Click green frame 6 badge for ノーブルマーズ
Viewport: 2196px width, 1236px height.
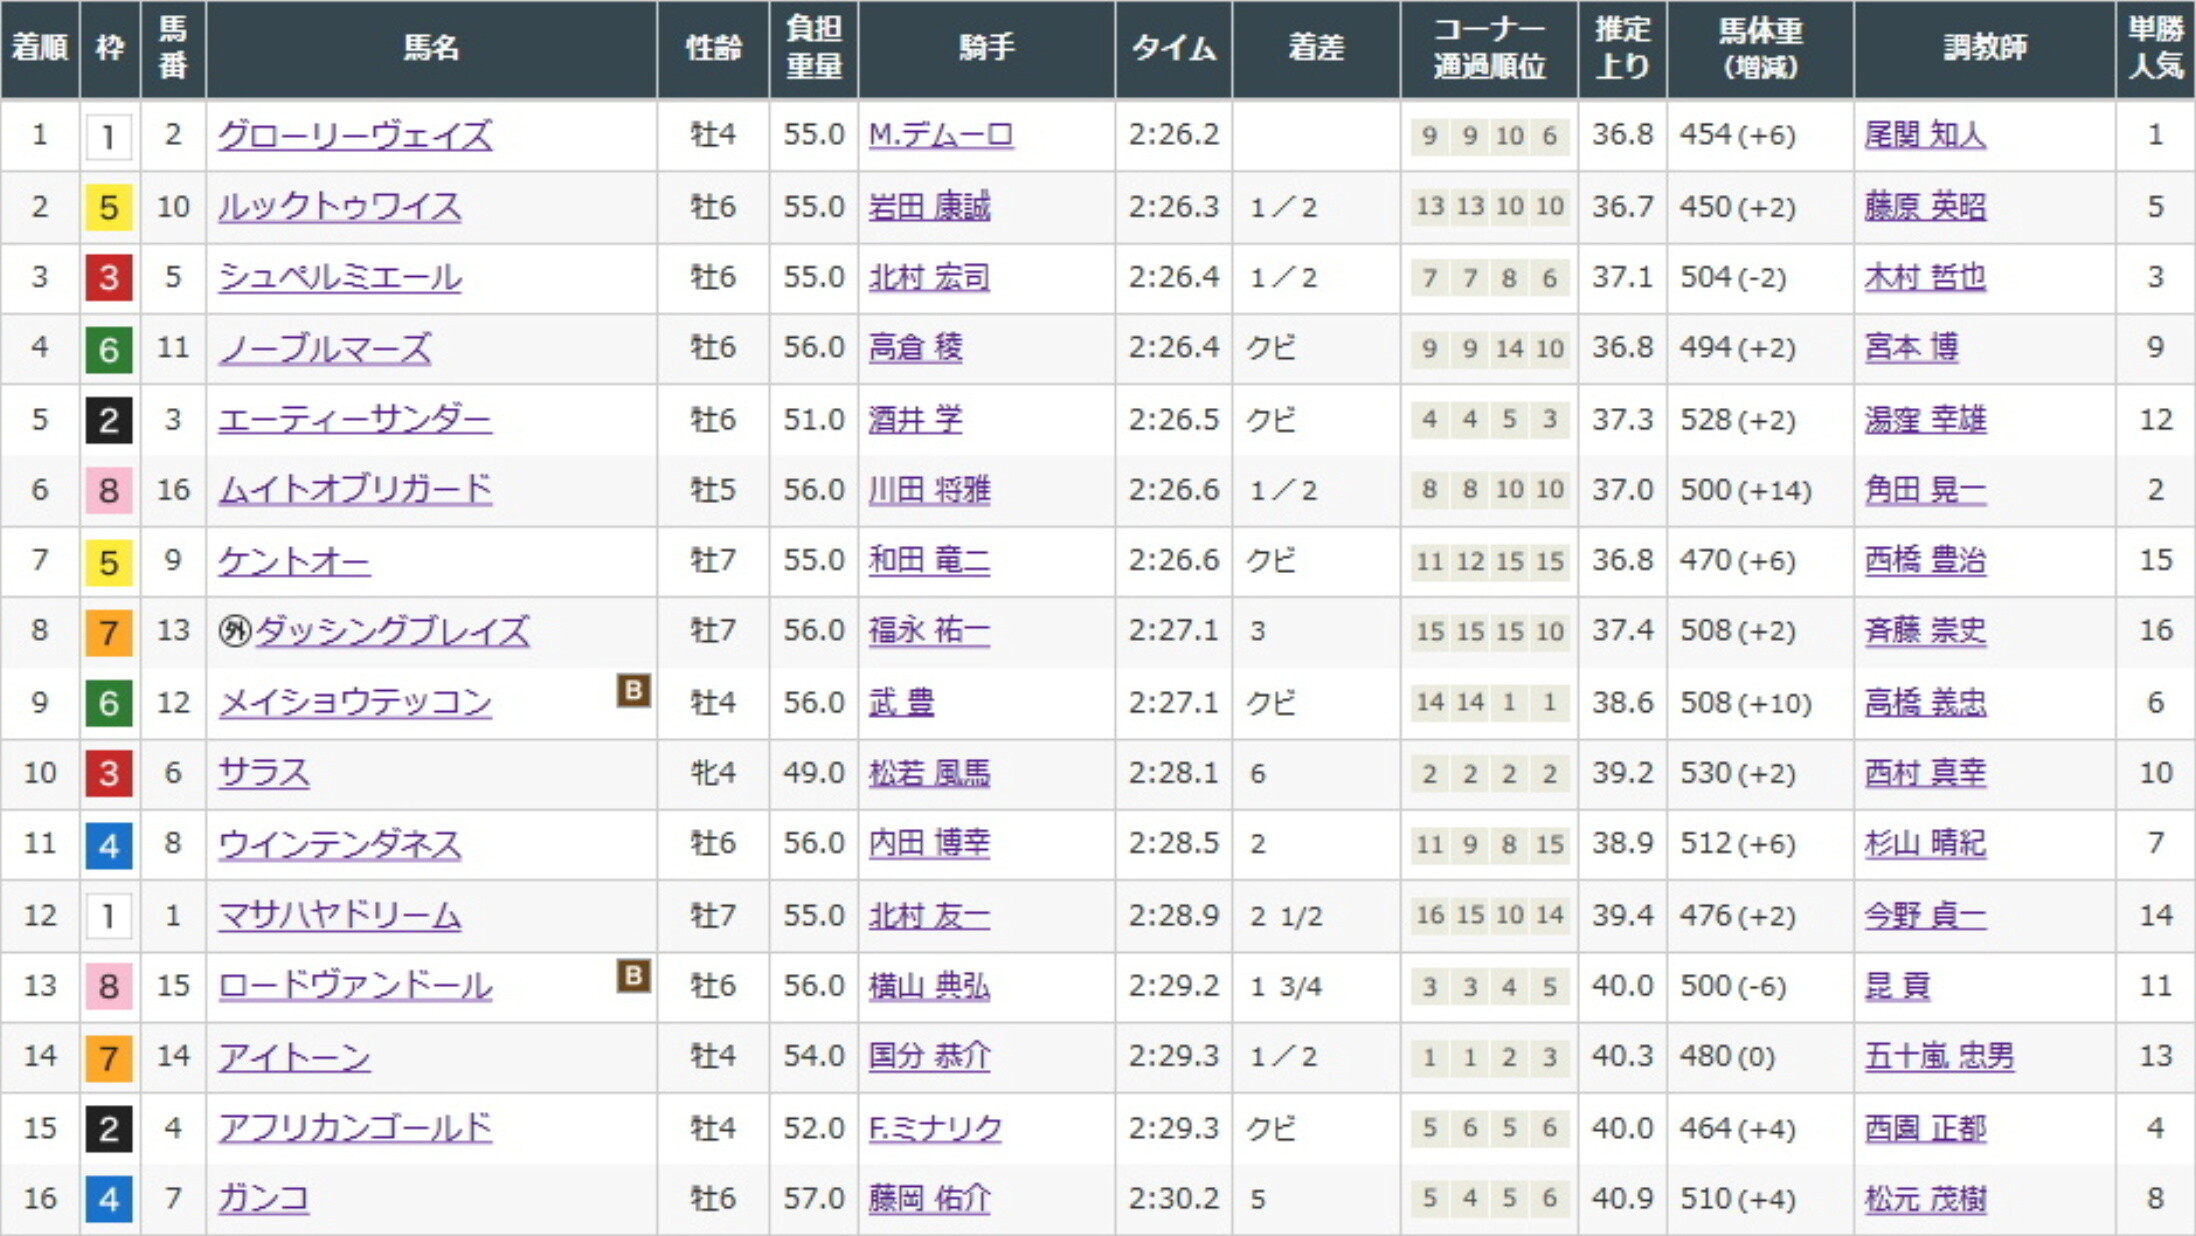pyautogui.click(x=109, y=349)
